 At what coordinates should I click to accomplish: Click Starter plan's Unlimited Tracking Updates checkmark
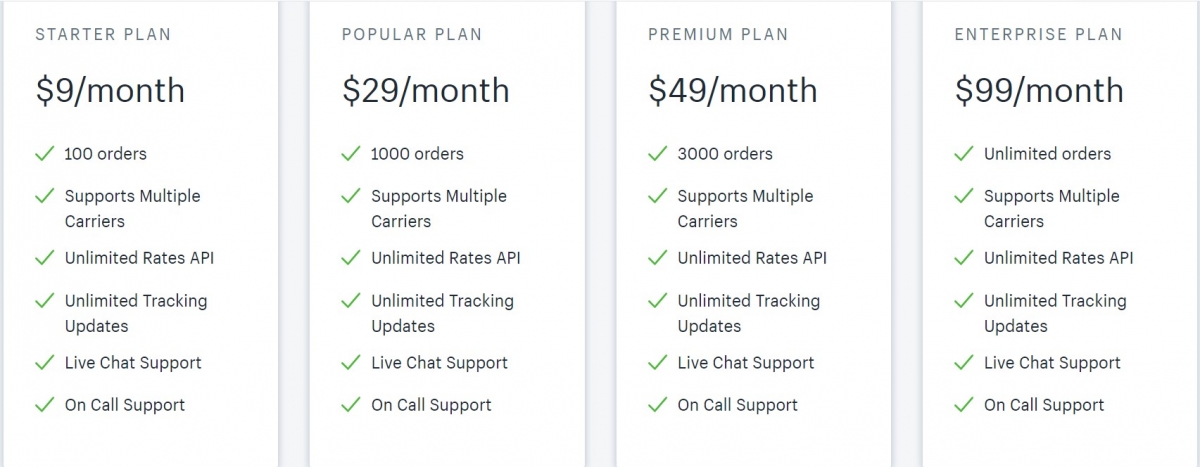pyautogui.click(x=44, y=300)
